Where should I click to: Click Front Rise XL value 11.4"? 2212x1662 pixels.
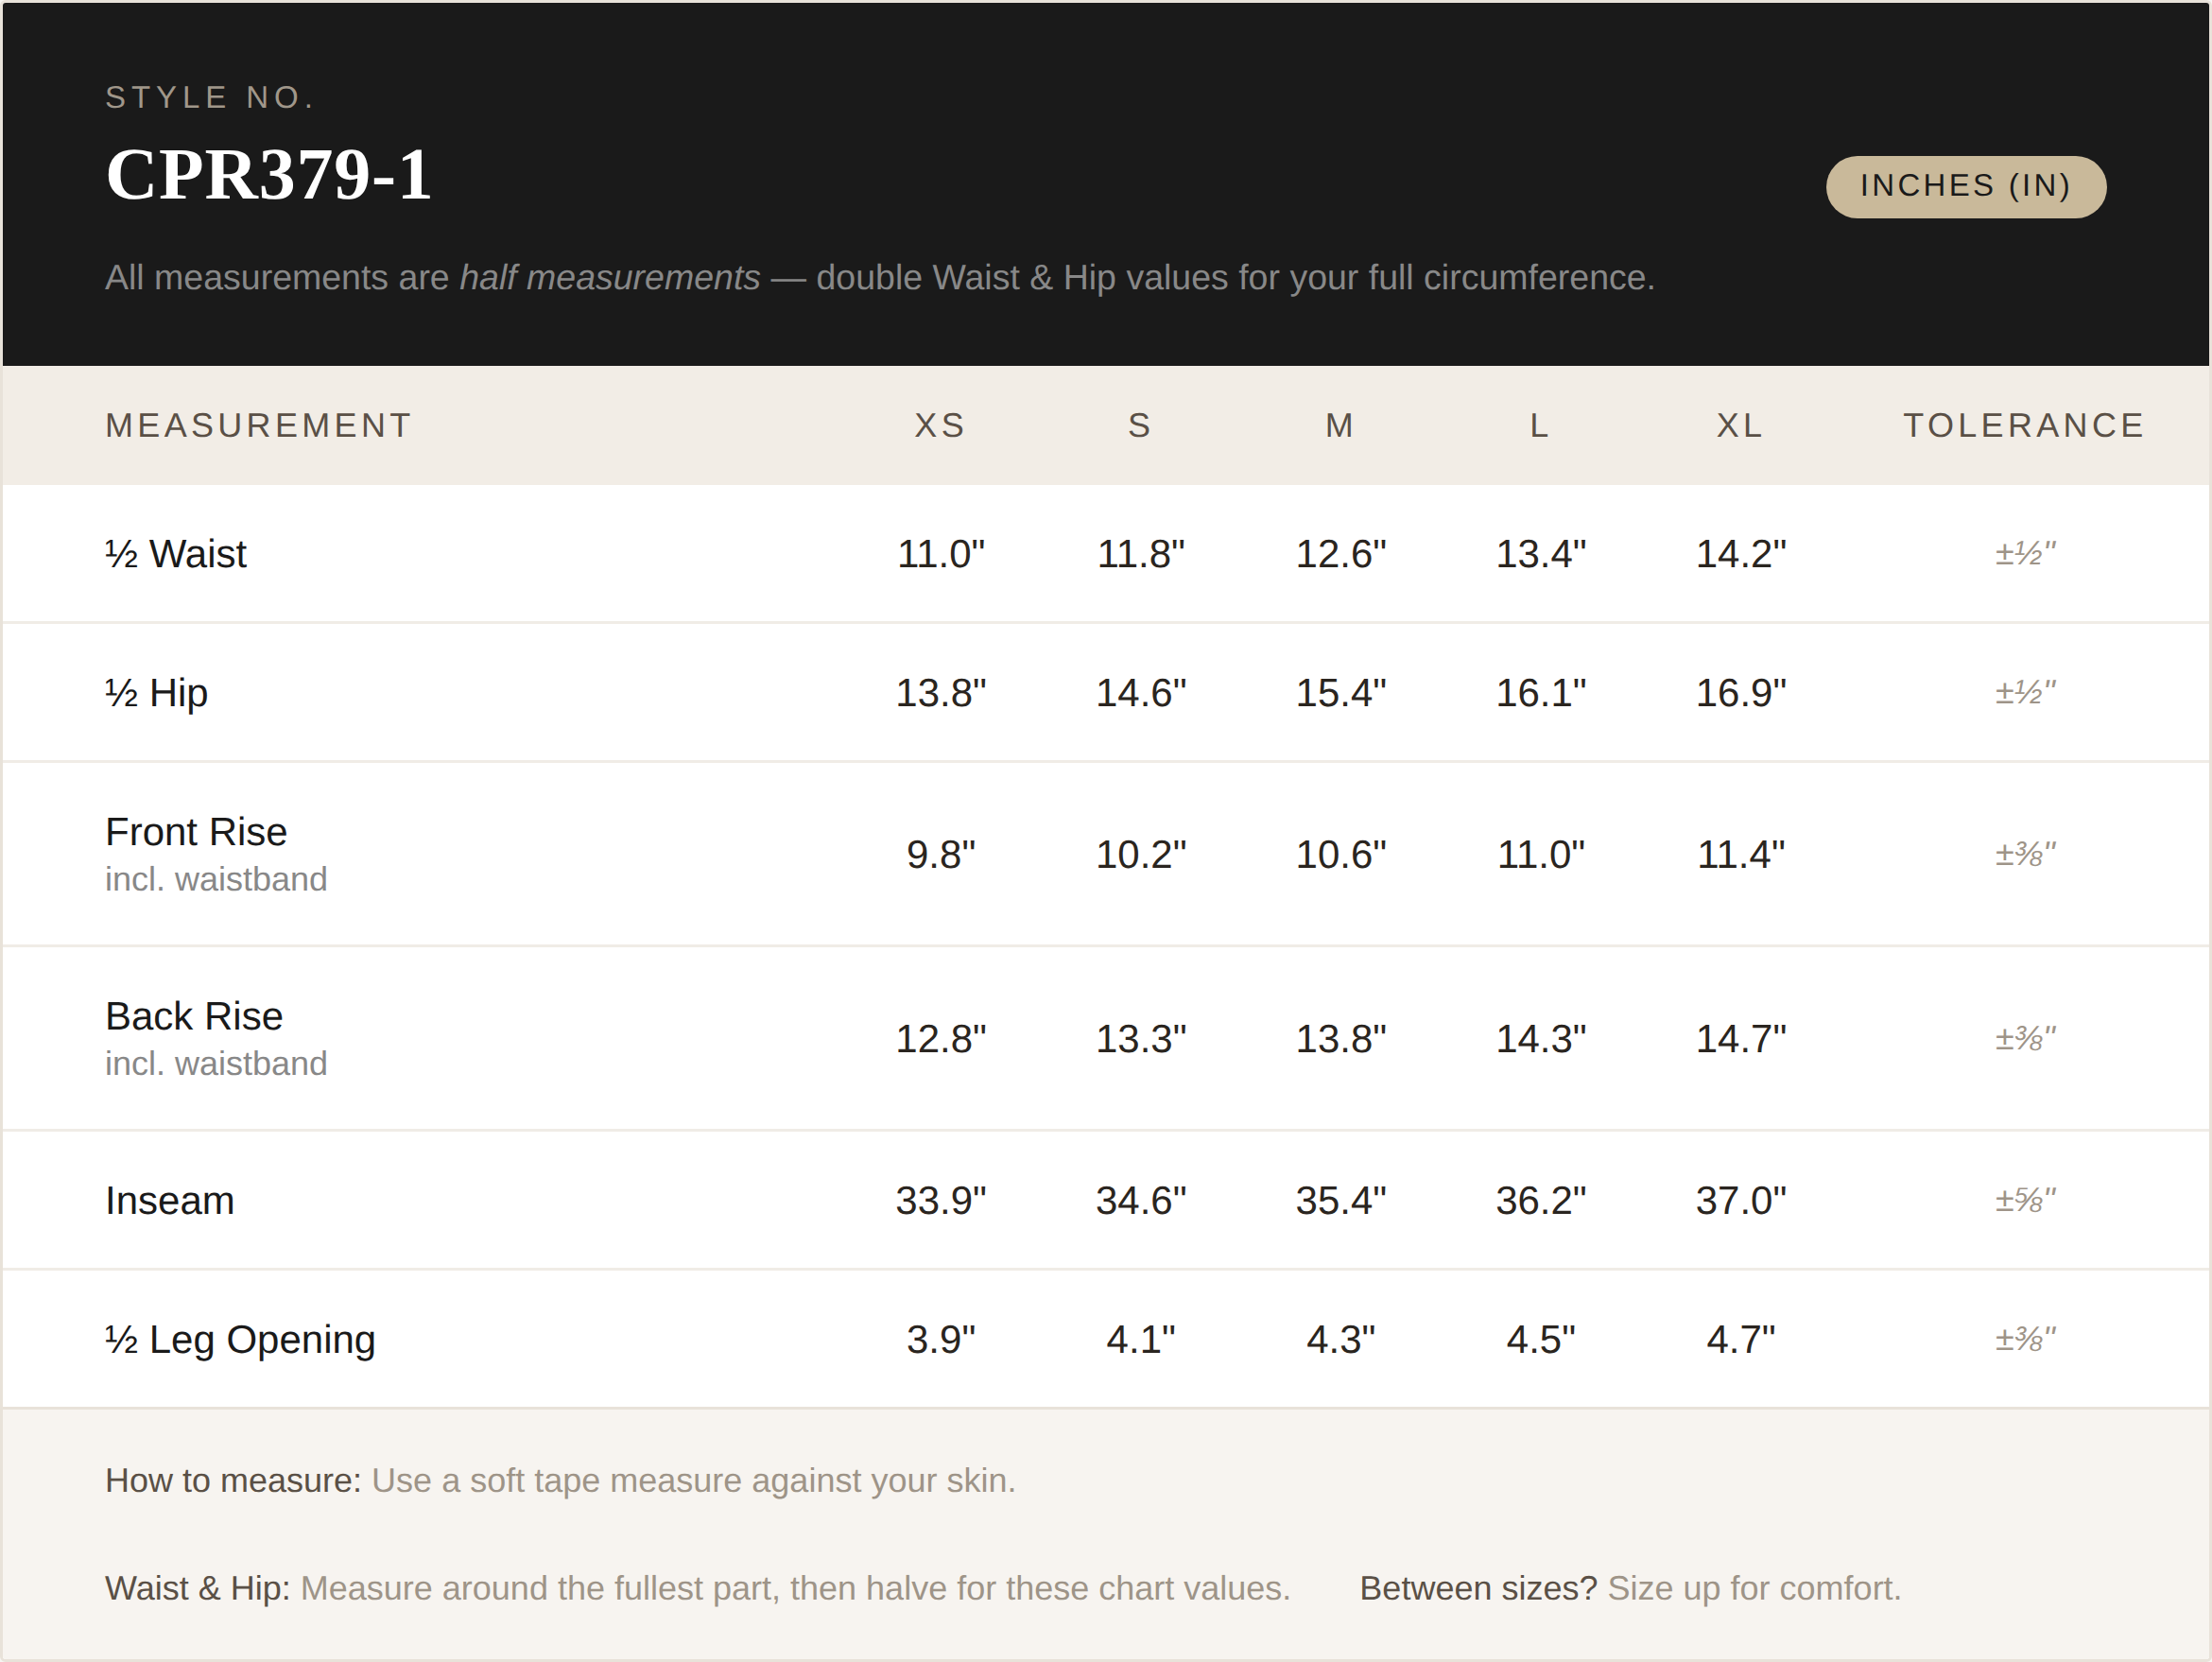click(1740, 855)
